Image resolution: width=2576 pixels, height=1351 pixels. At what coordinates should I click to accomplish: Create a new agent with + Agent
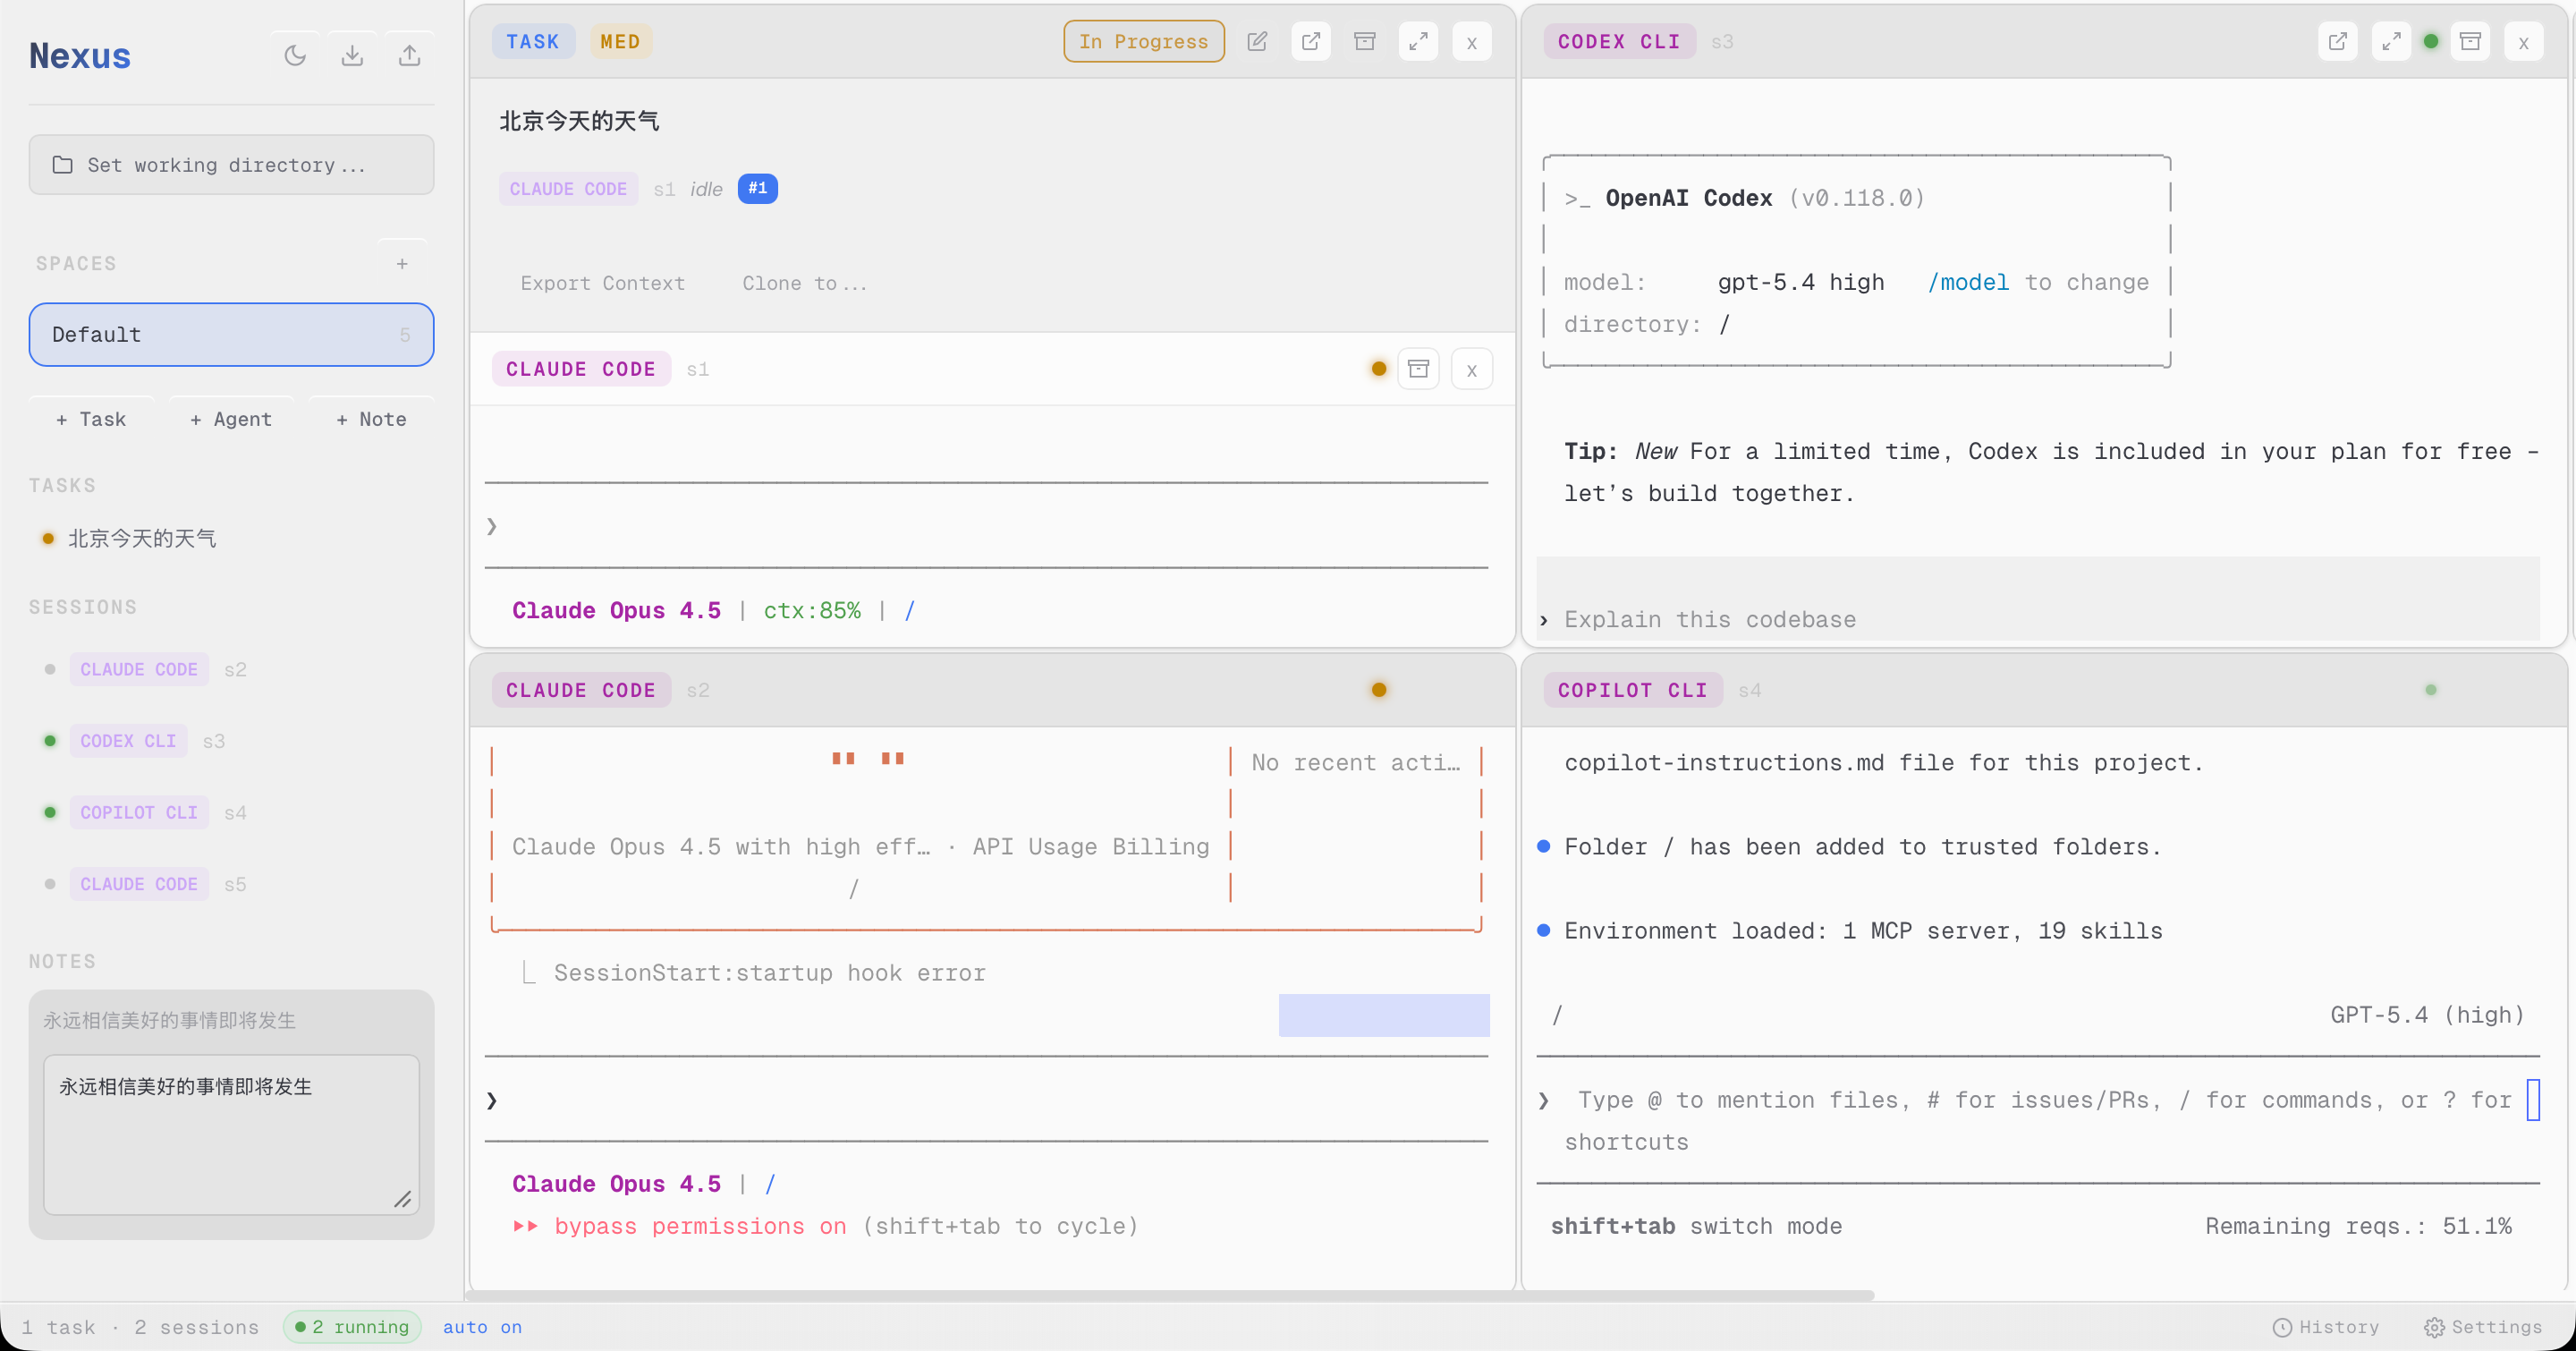[x=230, y=419]
